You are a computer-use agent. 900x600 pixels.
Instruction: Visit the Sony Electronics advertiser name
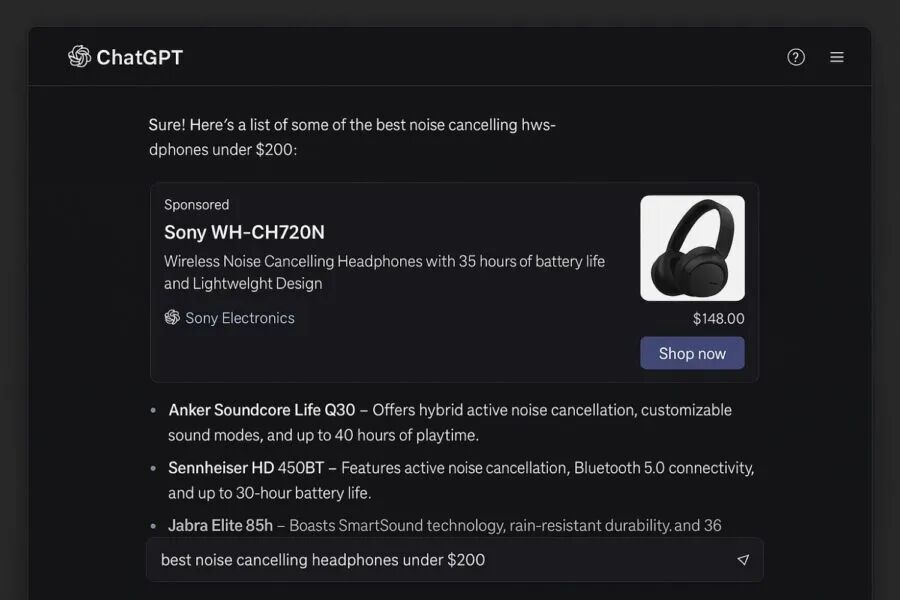tap(240, 318)
